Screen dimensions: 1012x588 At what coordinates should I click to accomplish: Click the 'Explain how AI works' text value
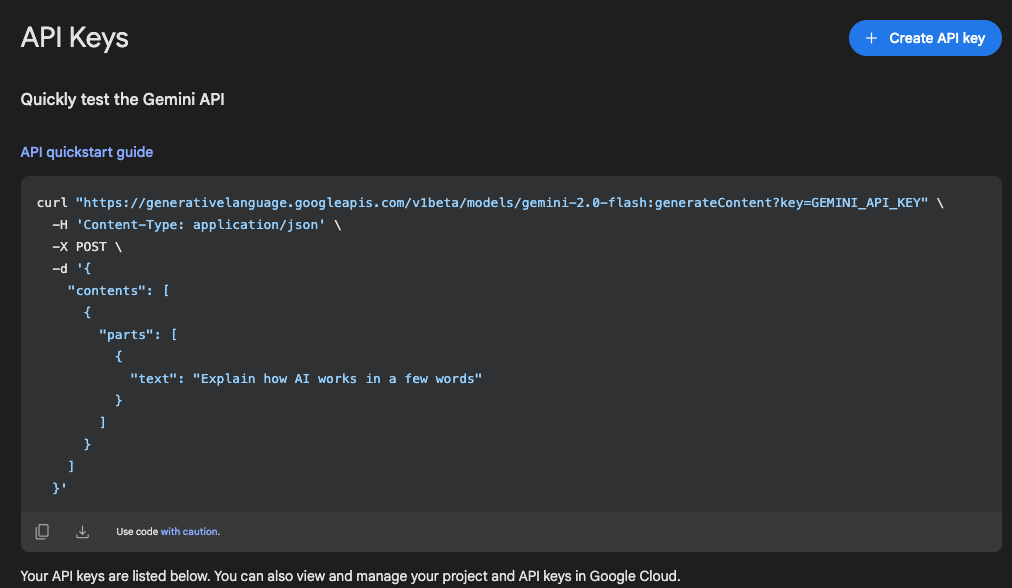click(x=338, y=378)
